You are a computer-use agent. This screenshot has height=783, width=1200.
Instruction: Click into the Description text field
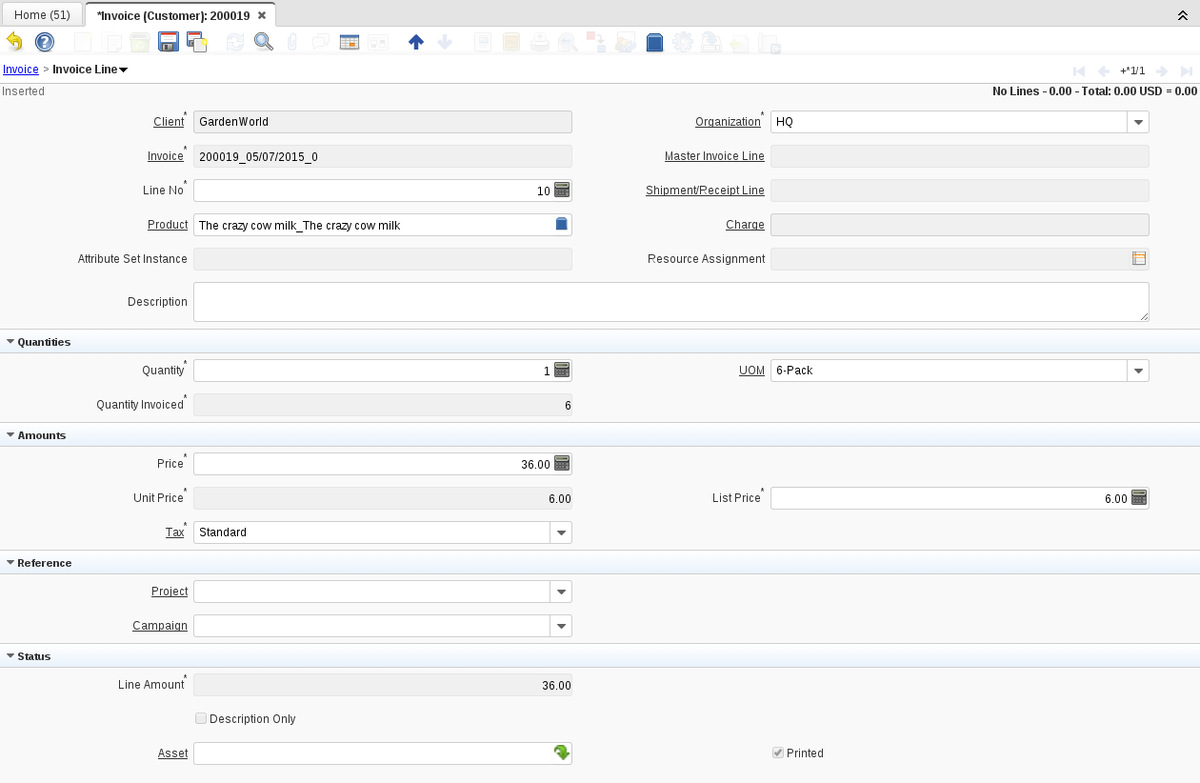click(670, 302)
